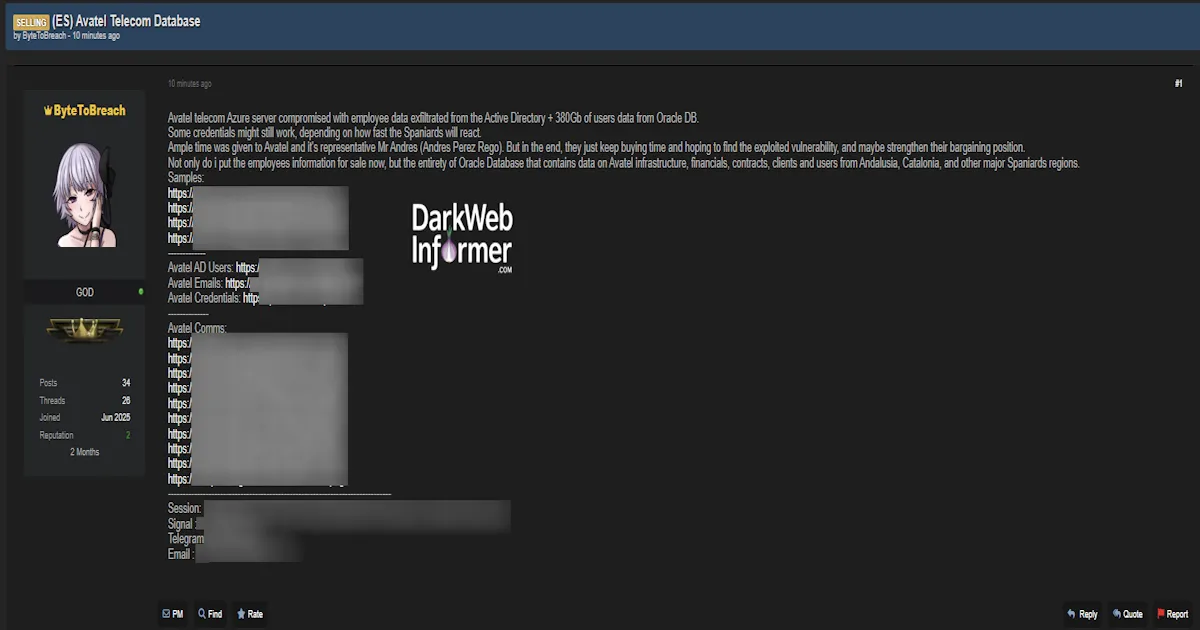Image resolution: width=1200 pixels, height=630 pixels.
Task: Open the ByteToBreach profile from the sidebar username
Action: coord(85,110)
